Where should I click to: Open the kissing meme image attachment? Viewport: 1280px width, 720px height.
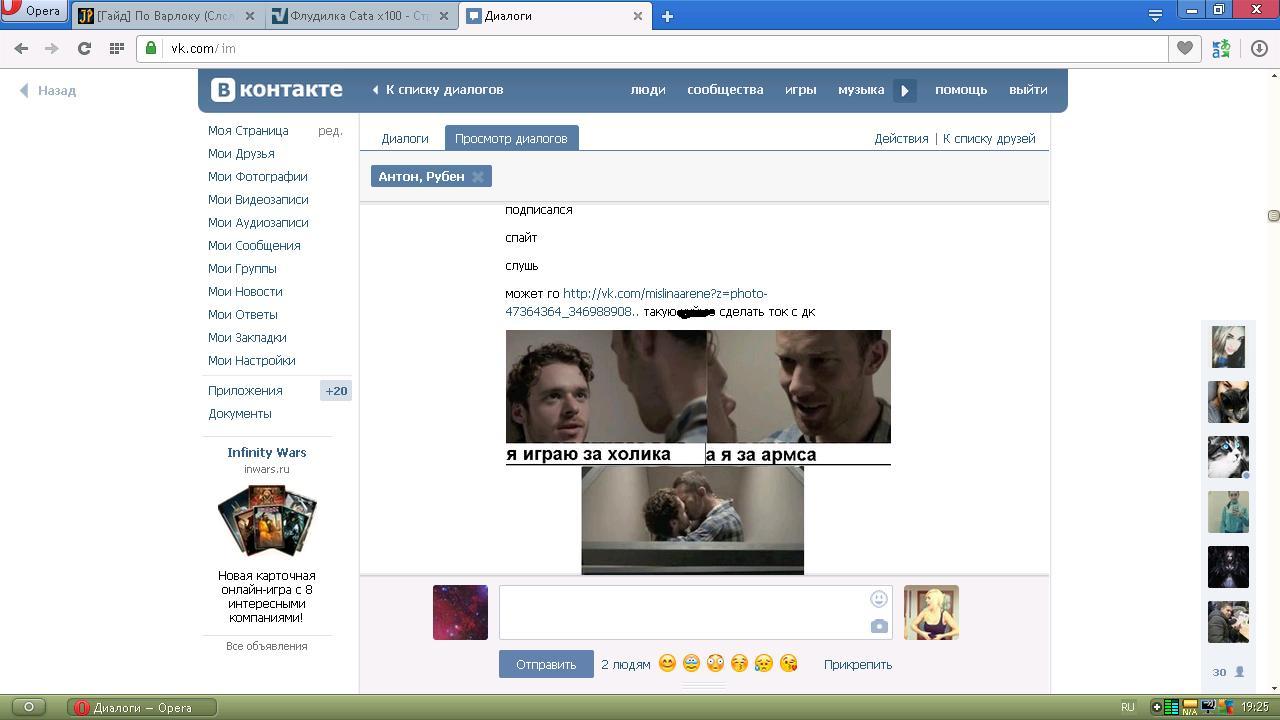(698, 452)
